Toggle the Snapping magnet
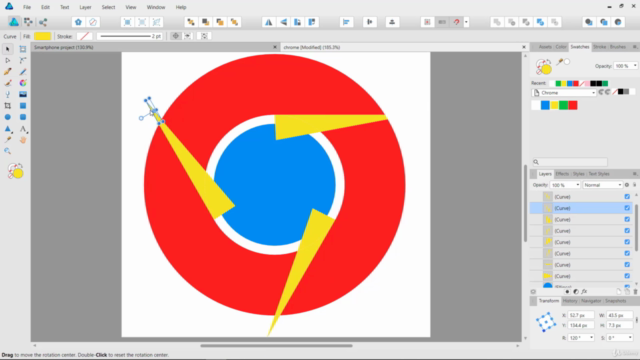Screen dimensions: 640x360 [457, 22]
